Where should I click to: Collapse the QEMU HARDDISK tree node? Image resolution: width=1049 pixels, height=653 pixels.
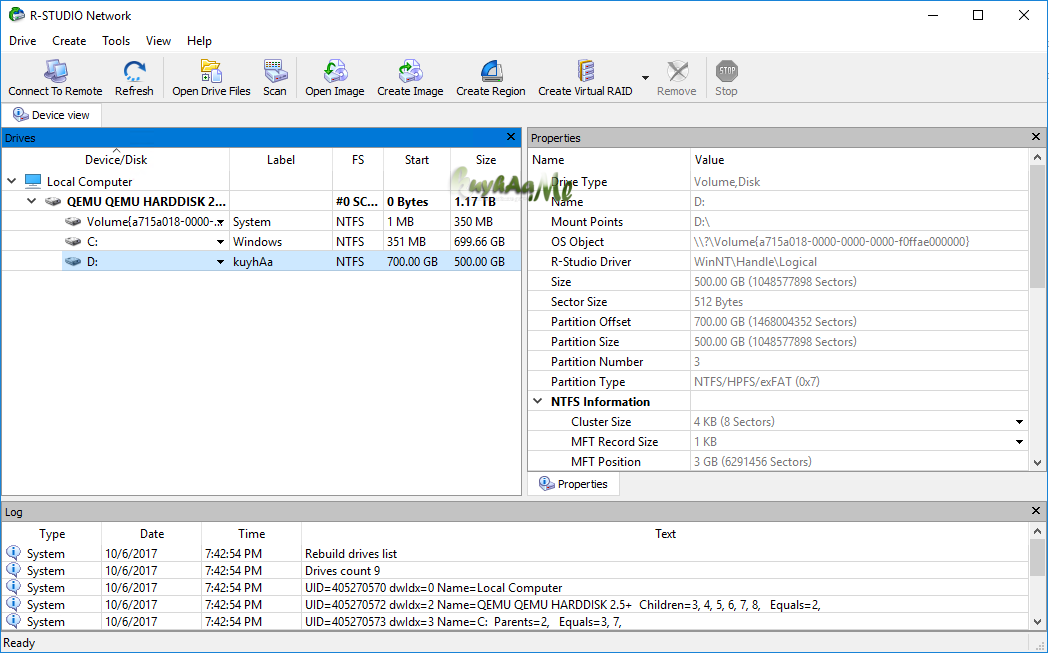[x=31, y=201]
